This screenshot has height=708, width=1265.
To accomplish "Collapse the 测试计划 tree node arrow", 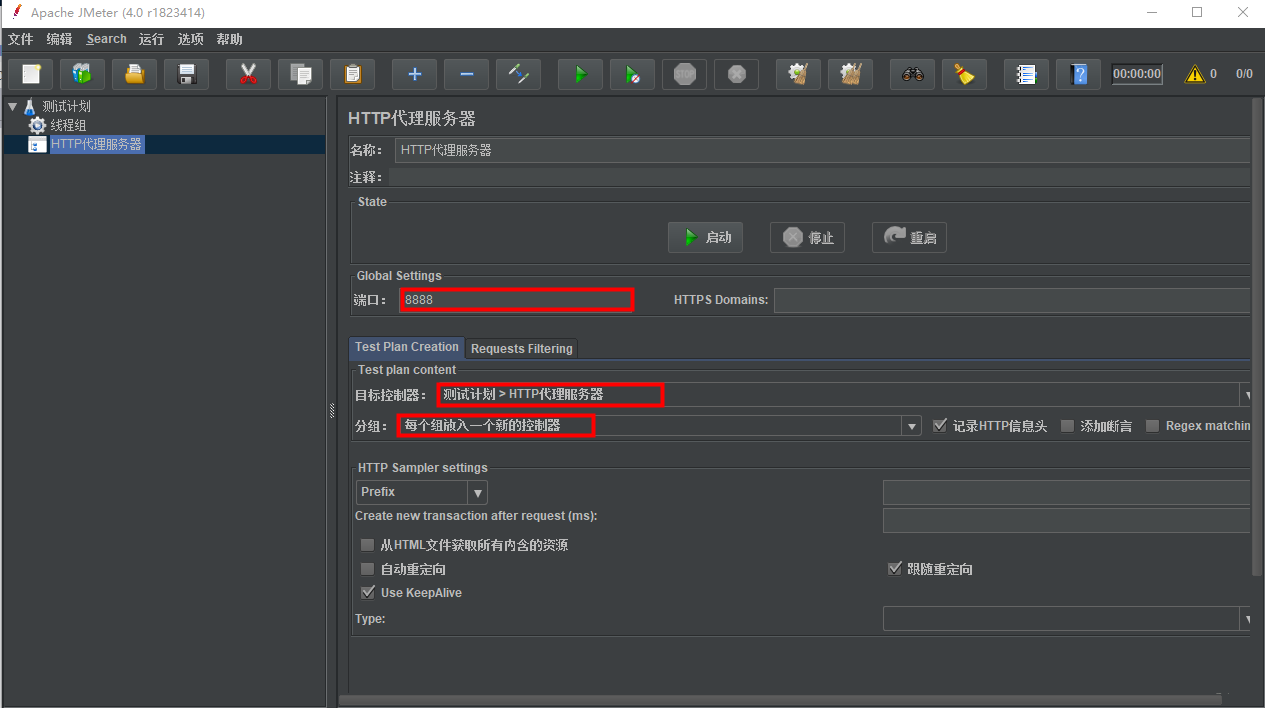I will [12, 106].
